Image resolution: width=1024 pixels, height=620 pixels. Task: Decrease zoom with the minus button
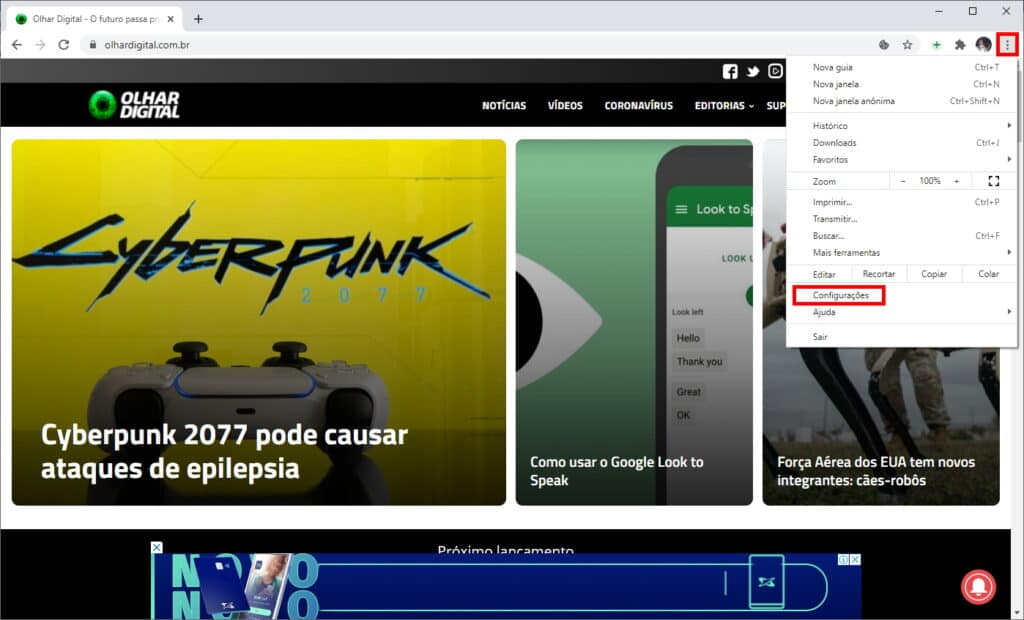click(903, 181)
